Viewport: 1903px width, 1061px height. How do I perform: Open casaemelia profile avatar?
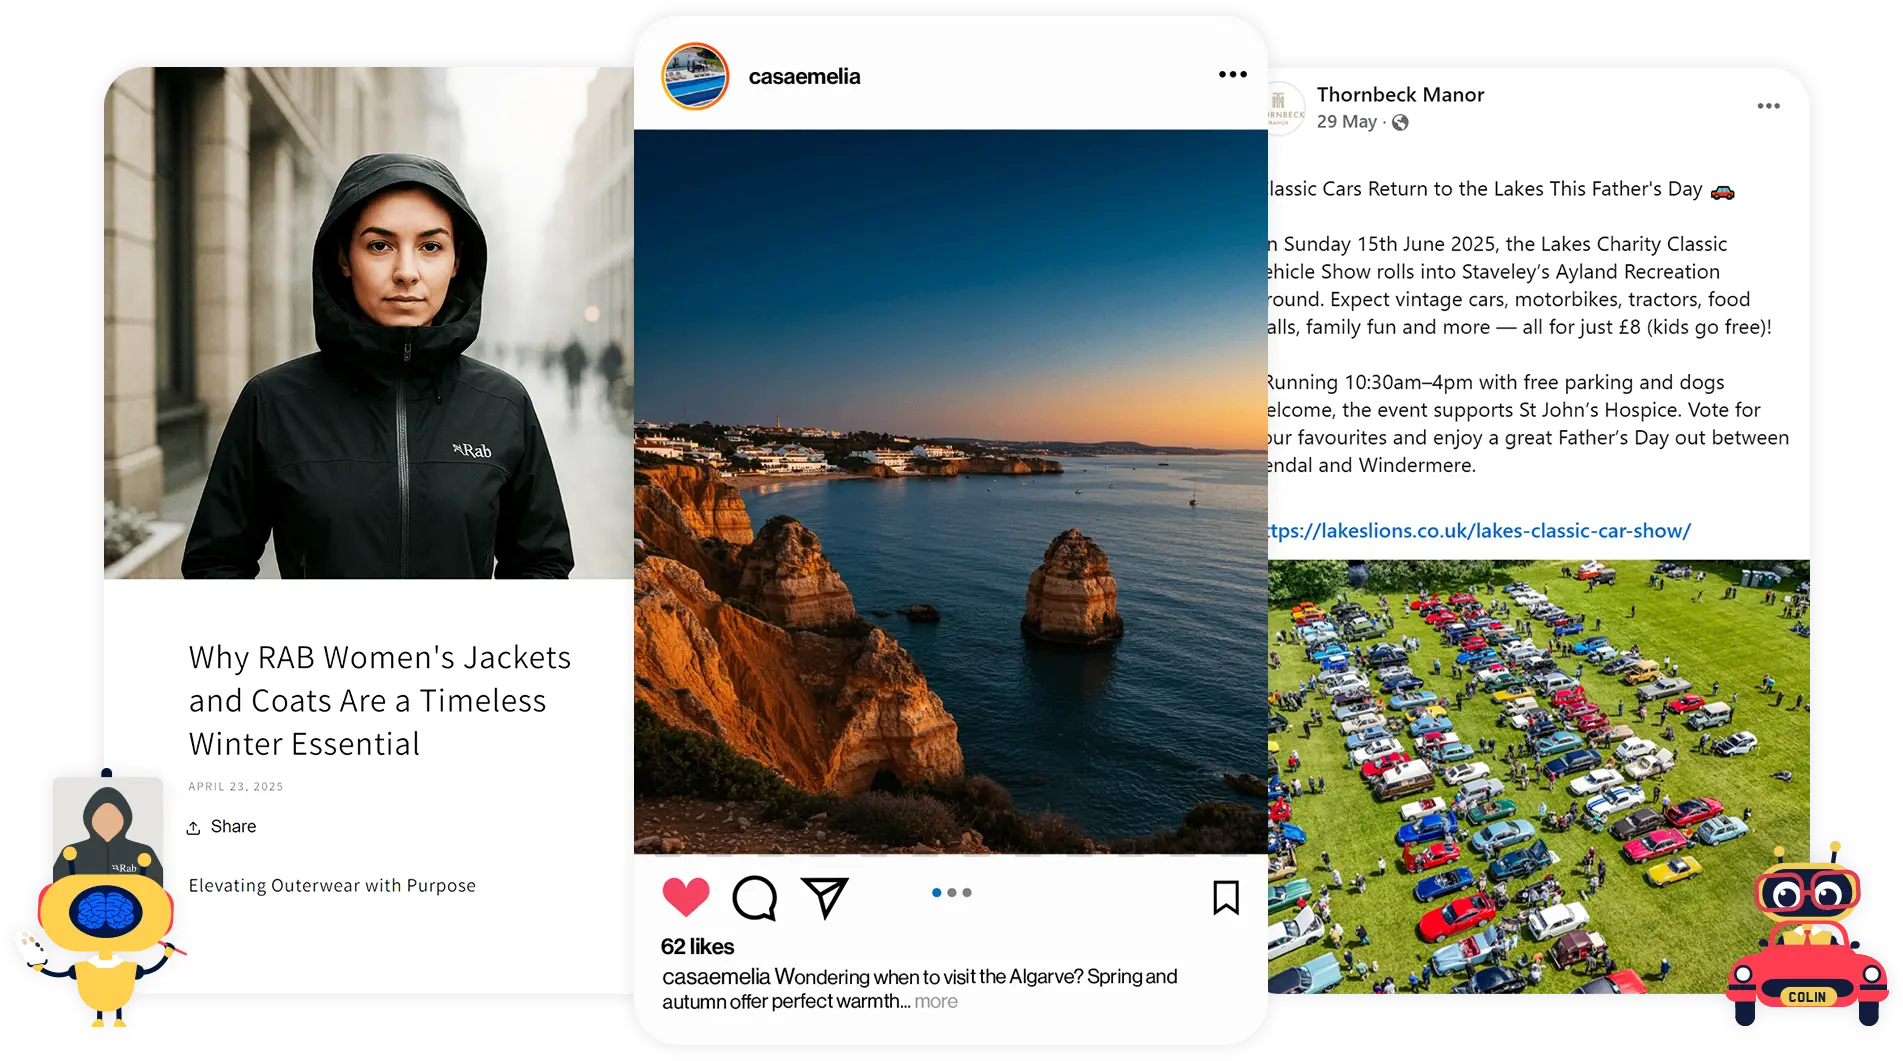pyautogui.click(x=695, y=76)
